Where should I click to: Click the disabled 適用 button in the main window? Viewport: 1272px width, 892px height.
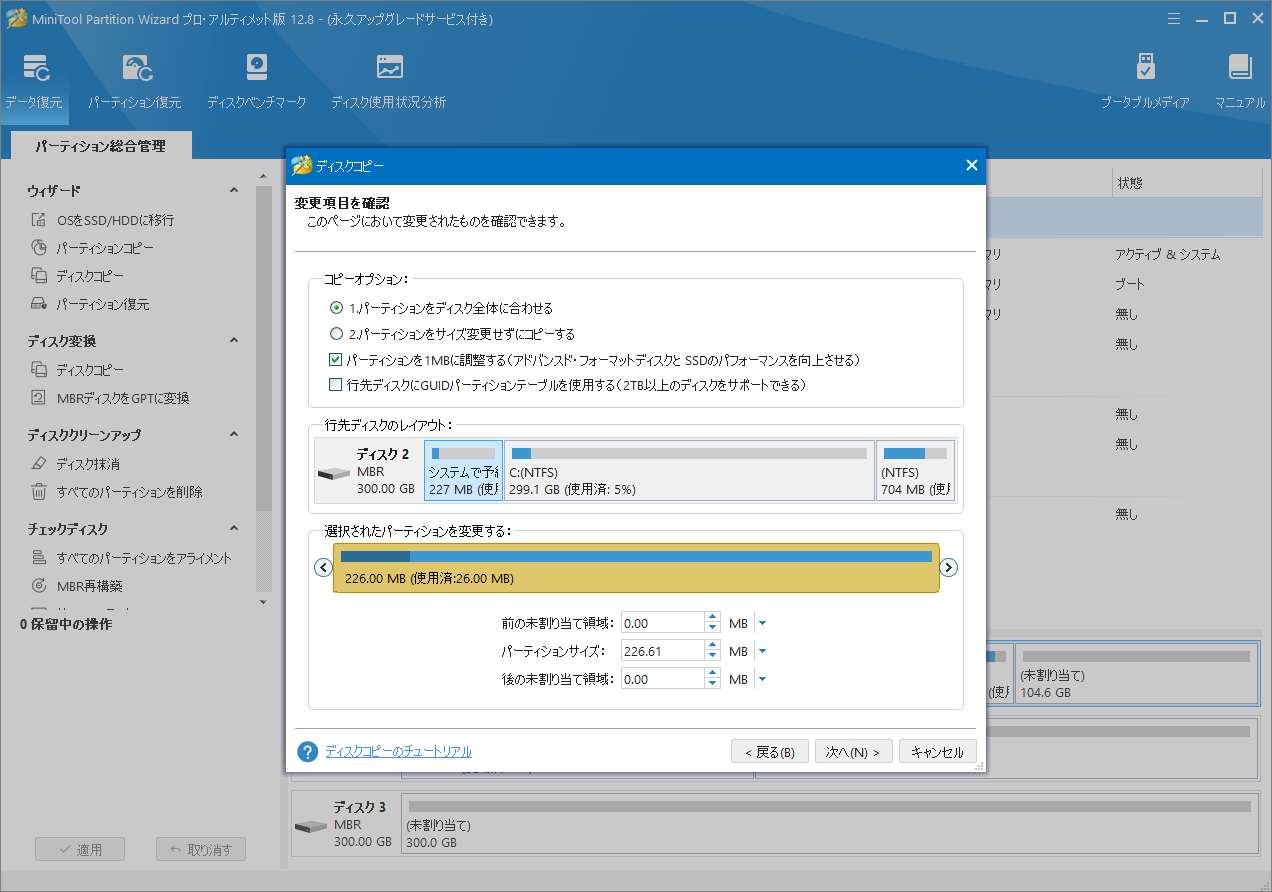click(80, 850)
